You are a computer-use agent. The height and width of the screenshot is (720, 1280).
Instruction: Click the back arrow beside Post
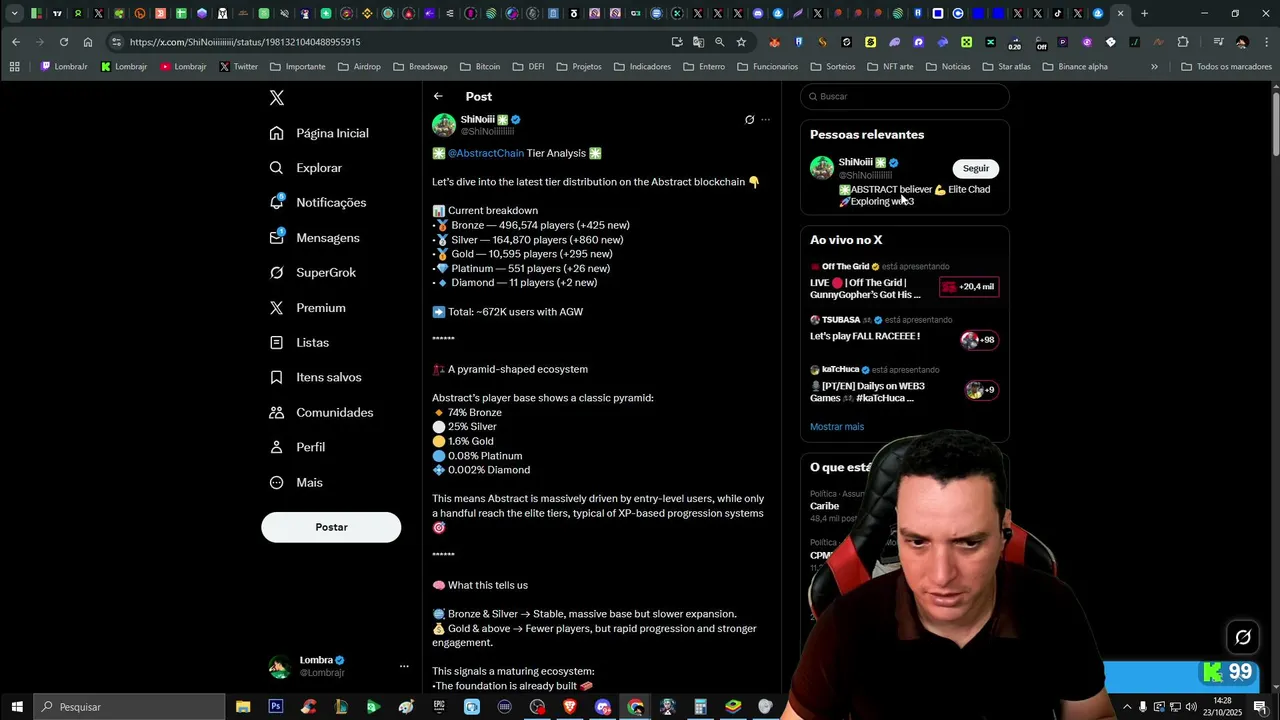pyautogui.click(x=438, y=96)
